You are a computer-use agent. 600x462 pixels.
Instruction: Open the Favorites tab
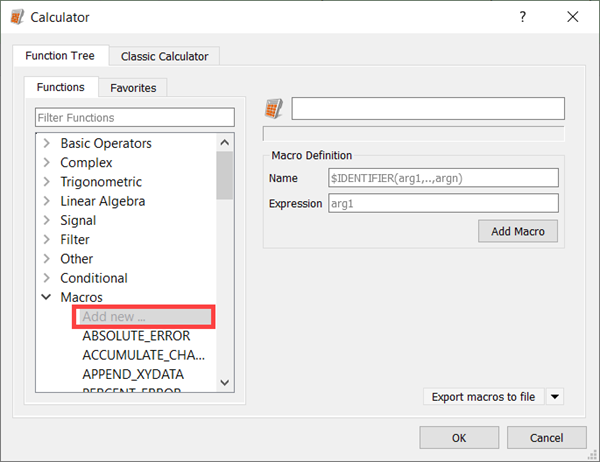coord(133,88)
